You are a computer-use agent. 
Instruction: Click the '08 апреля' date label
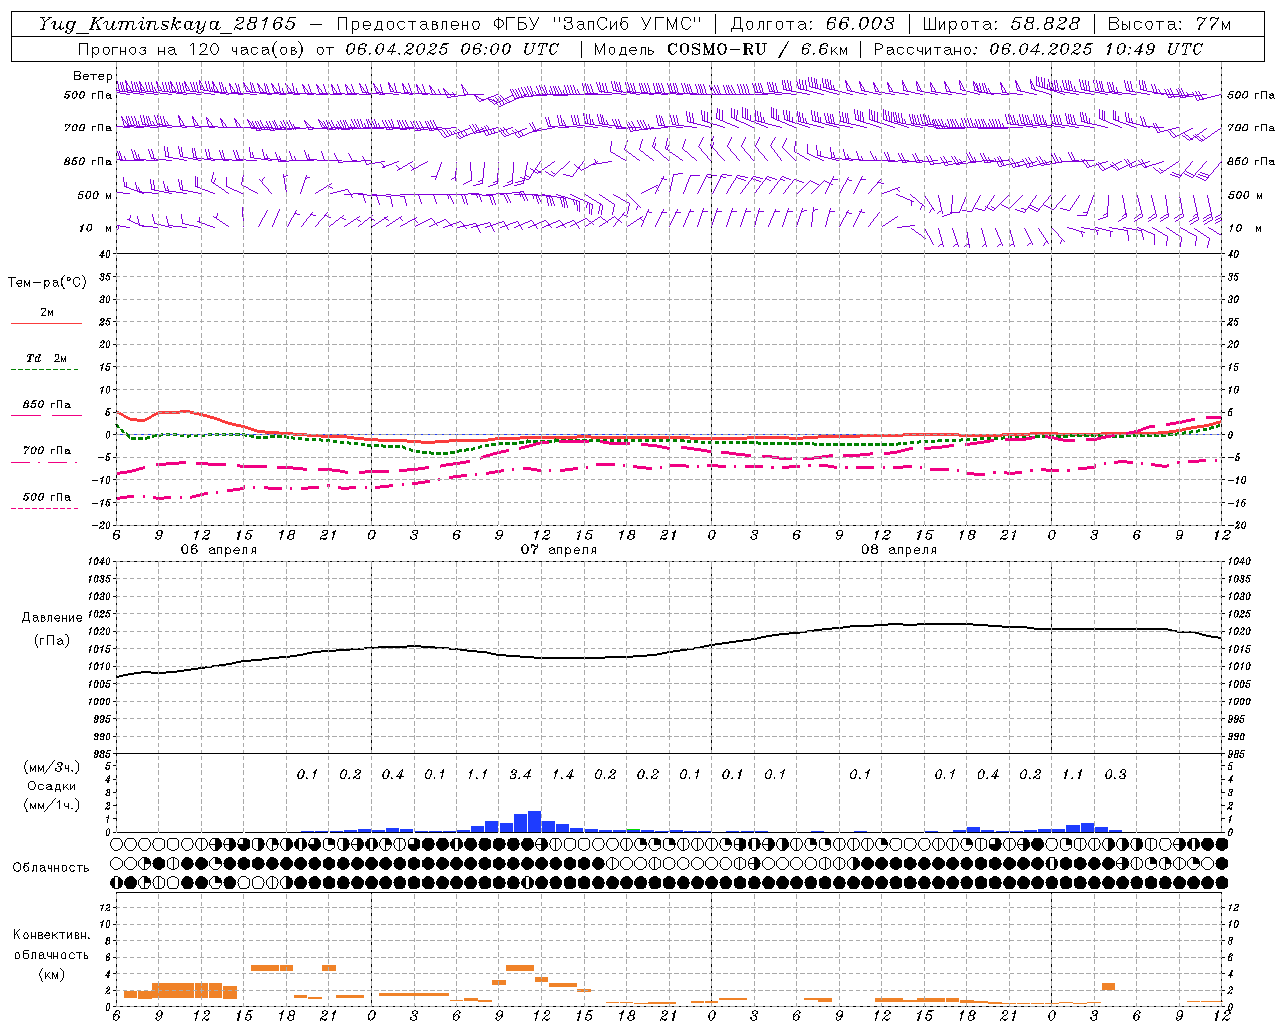click(x=898, y=550)
